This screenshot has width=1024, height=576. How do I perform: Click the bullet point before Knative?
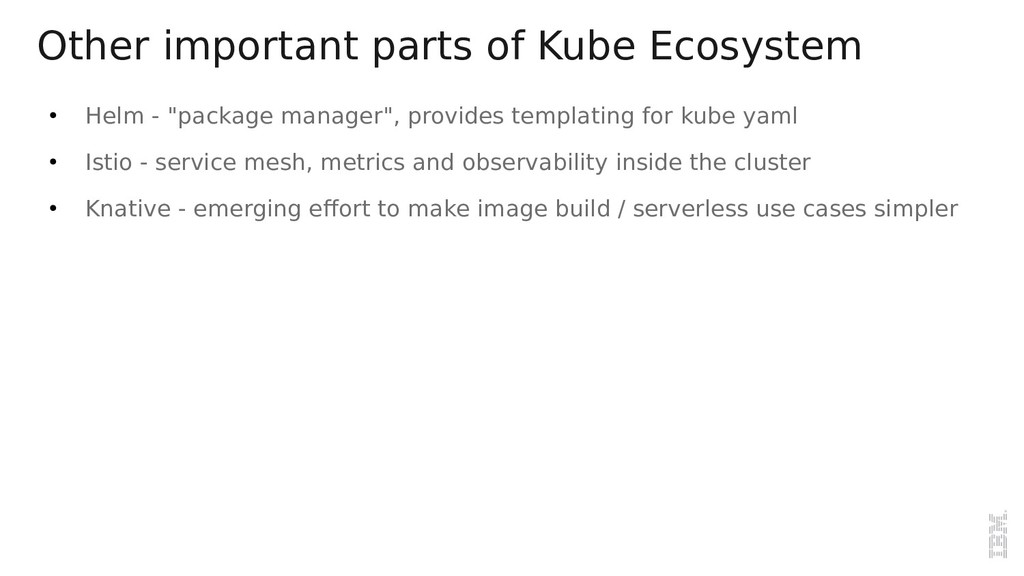point(53,208)
